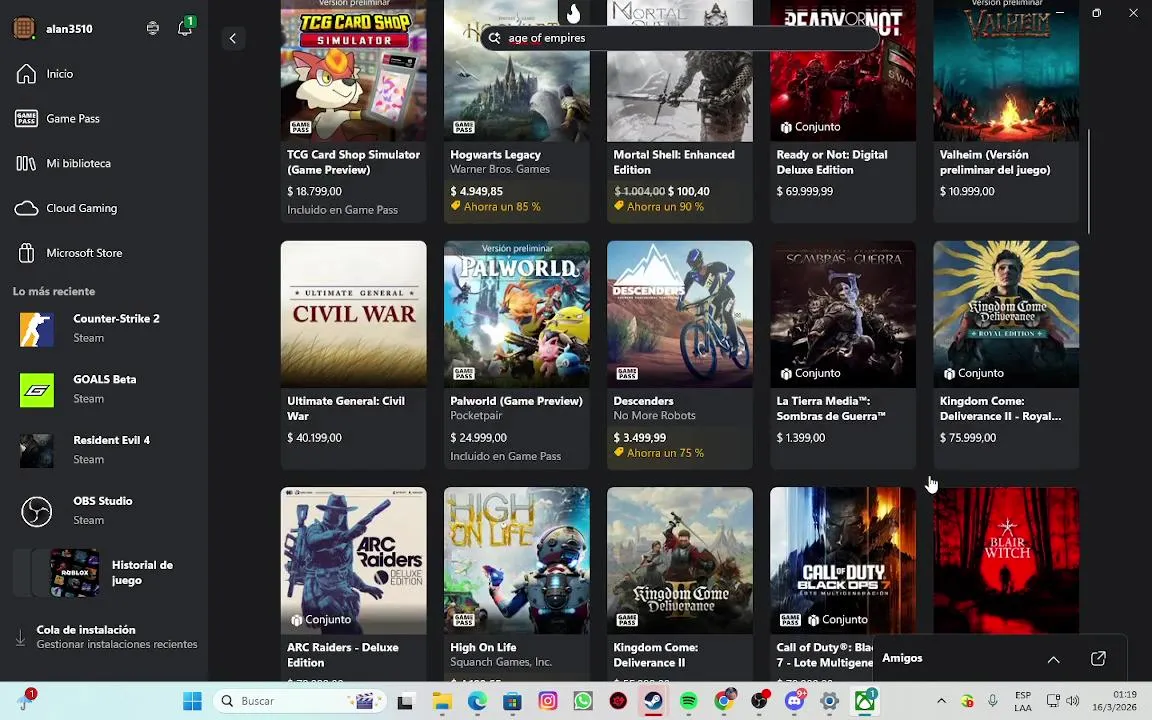This screenshot has height=720, width=1152.
Task: Click the search magnifier icon in search bar
Action: pos(494,38)
